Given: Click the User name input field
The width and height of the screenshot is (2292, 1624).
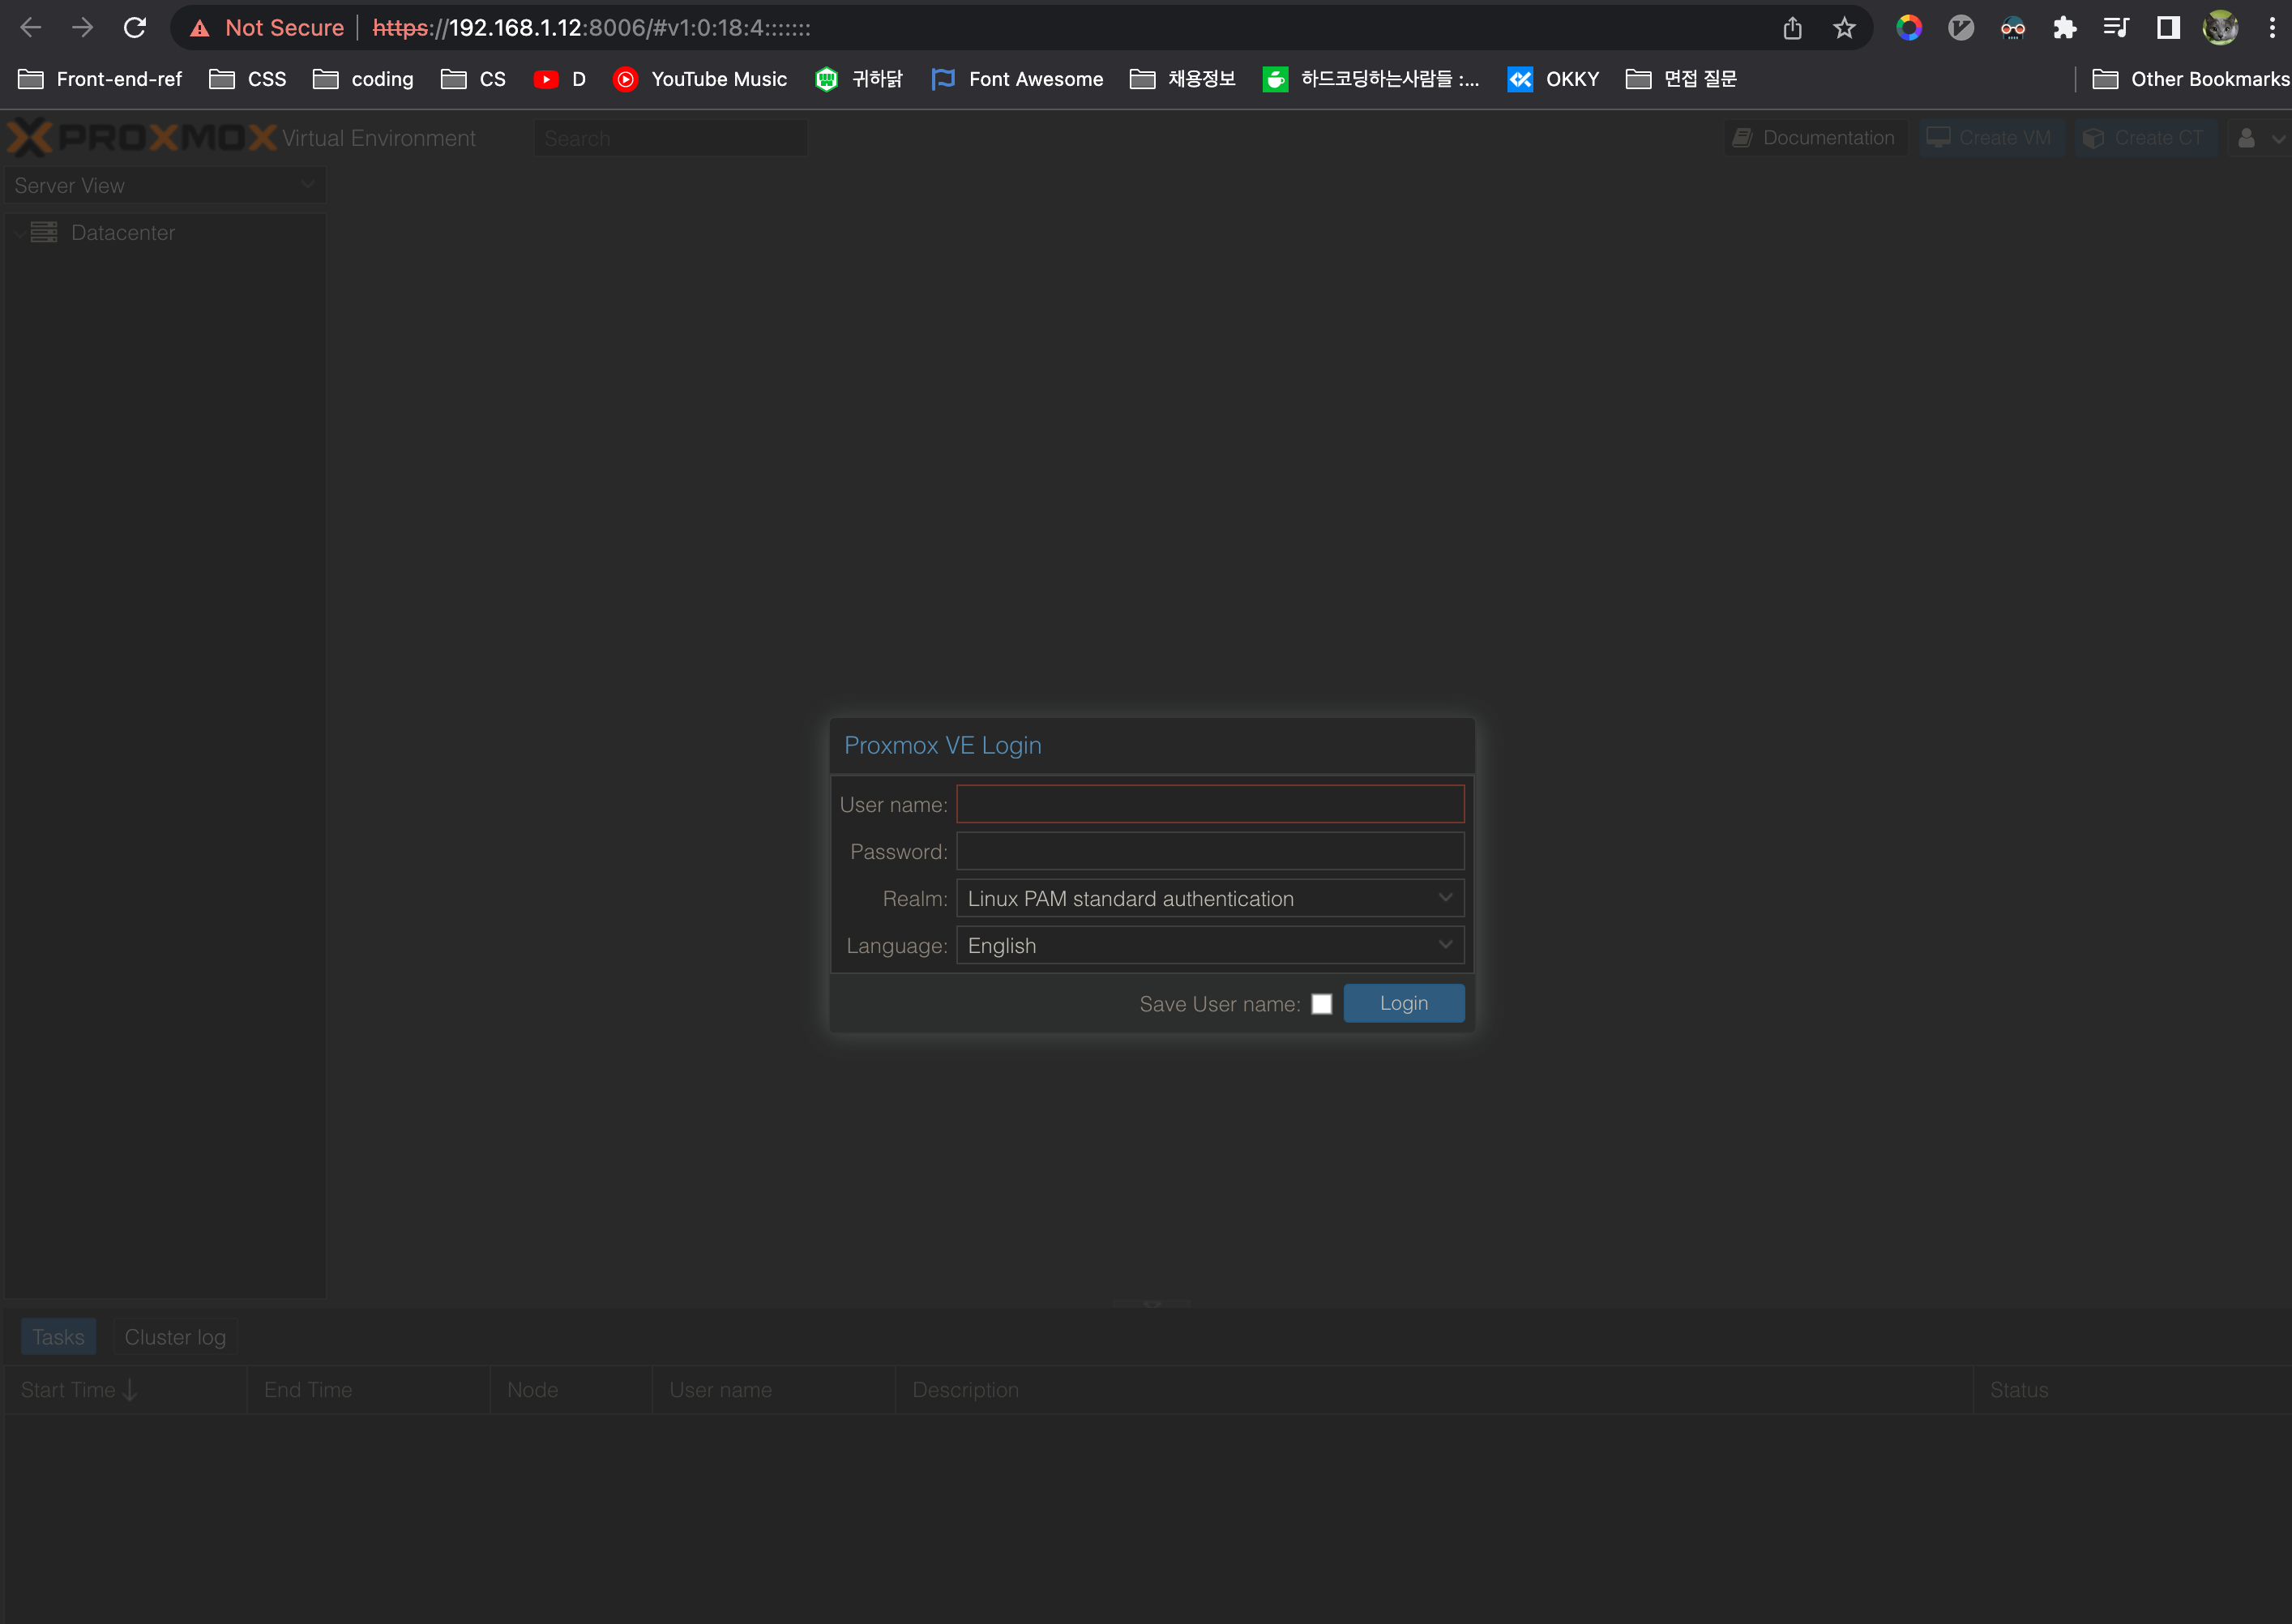Looking at the screenshot, I should click(1210, 804).
